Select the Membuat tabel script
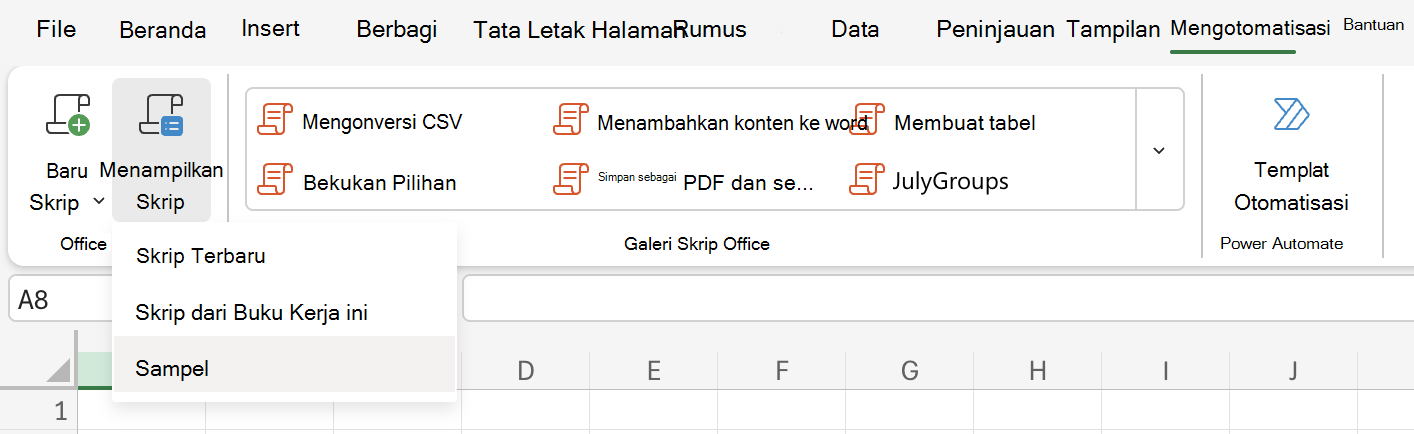The image size is (1414, 434). (x=943, y=123)
